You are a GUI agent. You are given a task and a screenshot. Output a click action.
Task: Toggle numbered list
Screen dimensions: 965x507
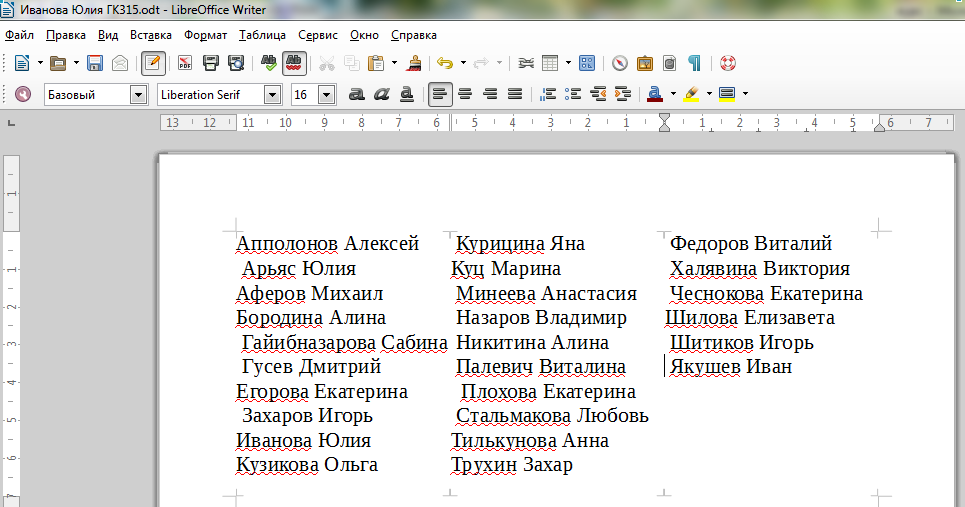coord(548,94)
